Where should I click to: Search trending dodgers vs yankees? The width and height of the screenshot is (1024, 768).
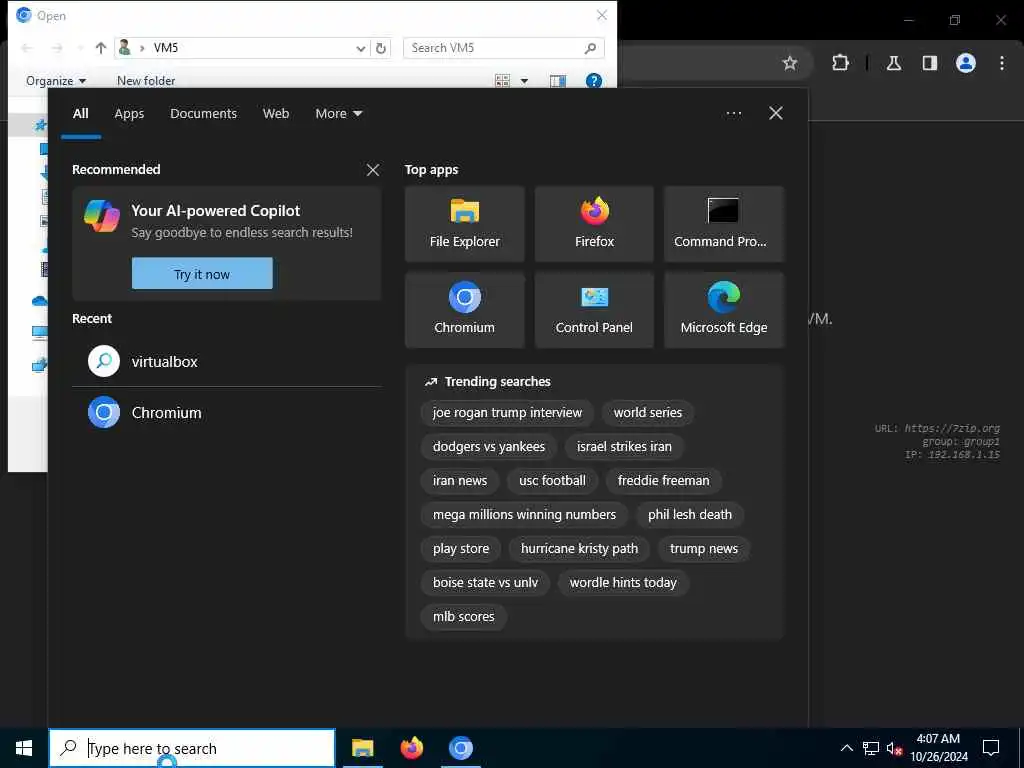(x=488, y=447)
